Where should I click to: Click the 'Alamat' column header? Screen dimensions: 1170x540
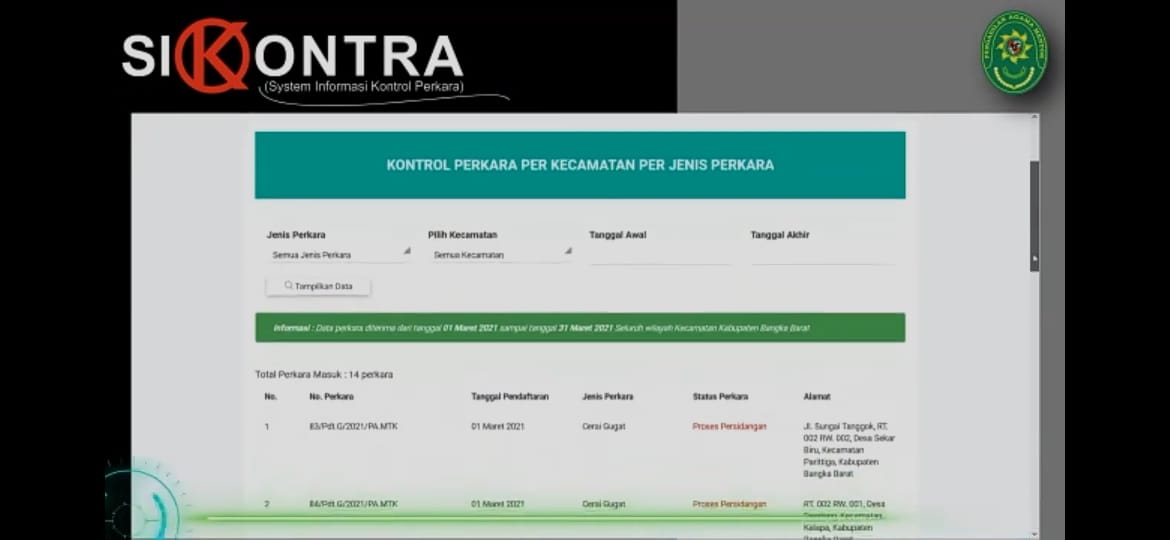pyautogui.click(x=816, y=397)
